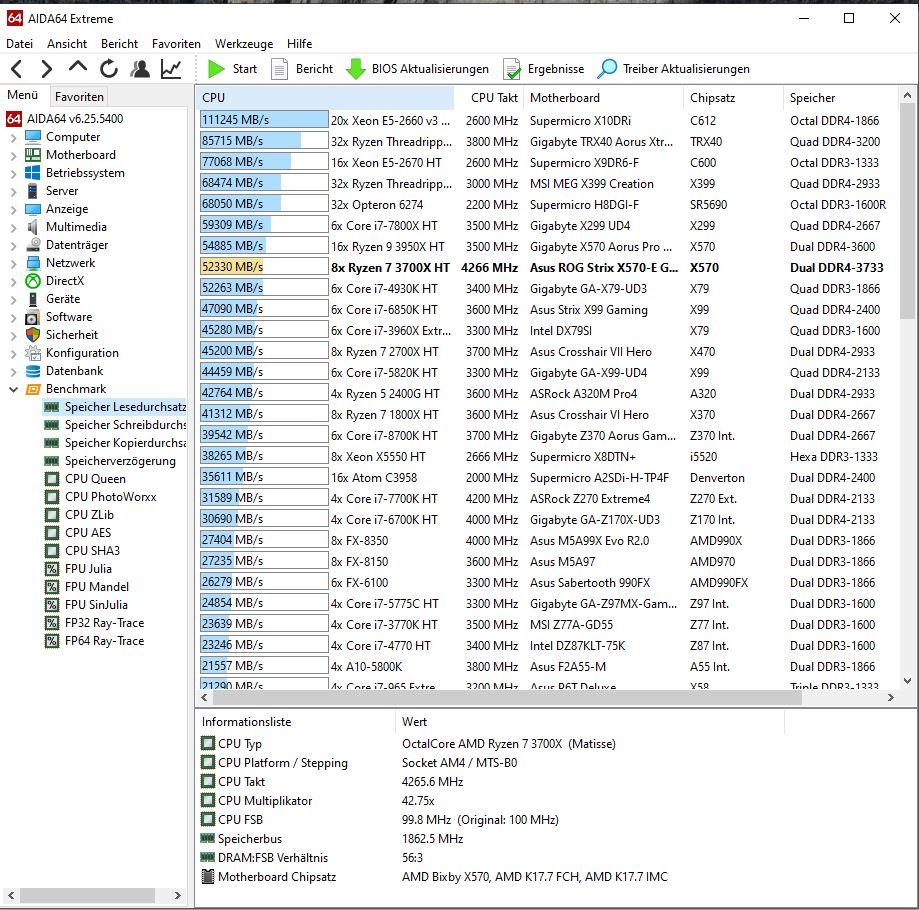Screen dimensions: 919x910
Task: Go back with the left arrow icon
Action: tap(16, 69)
